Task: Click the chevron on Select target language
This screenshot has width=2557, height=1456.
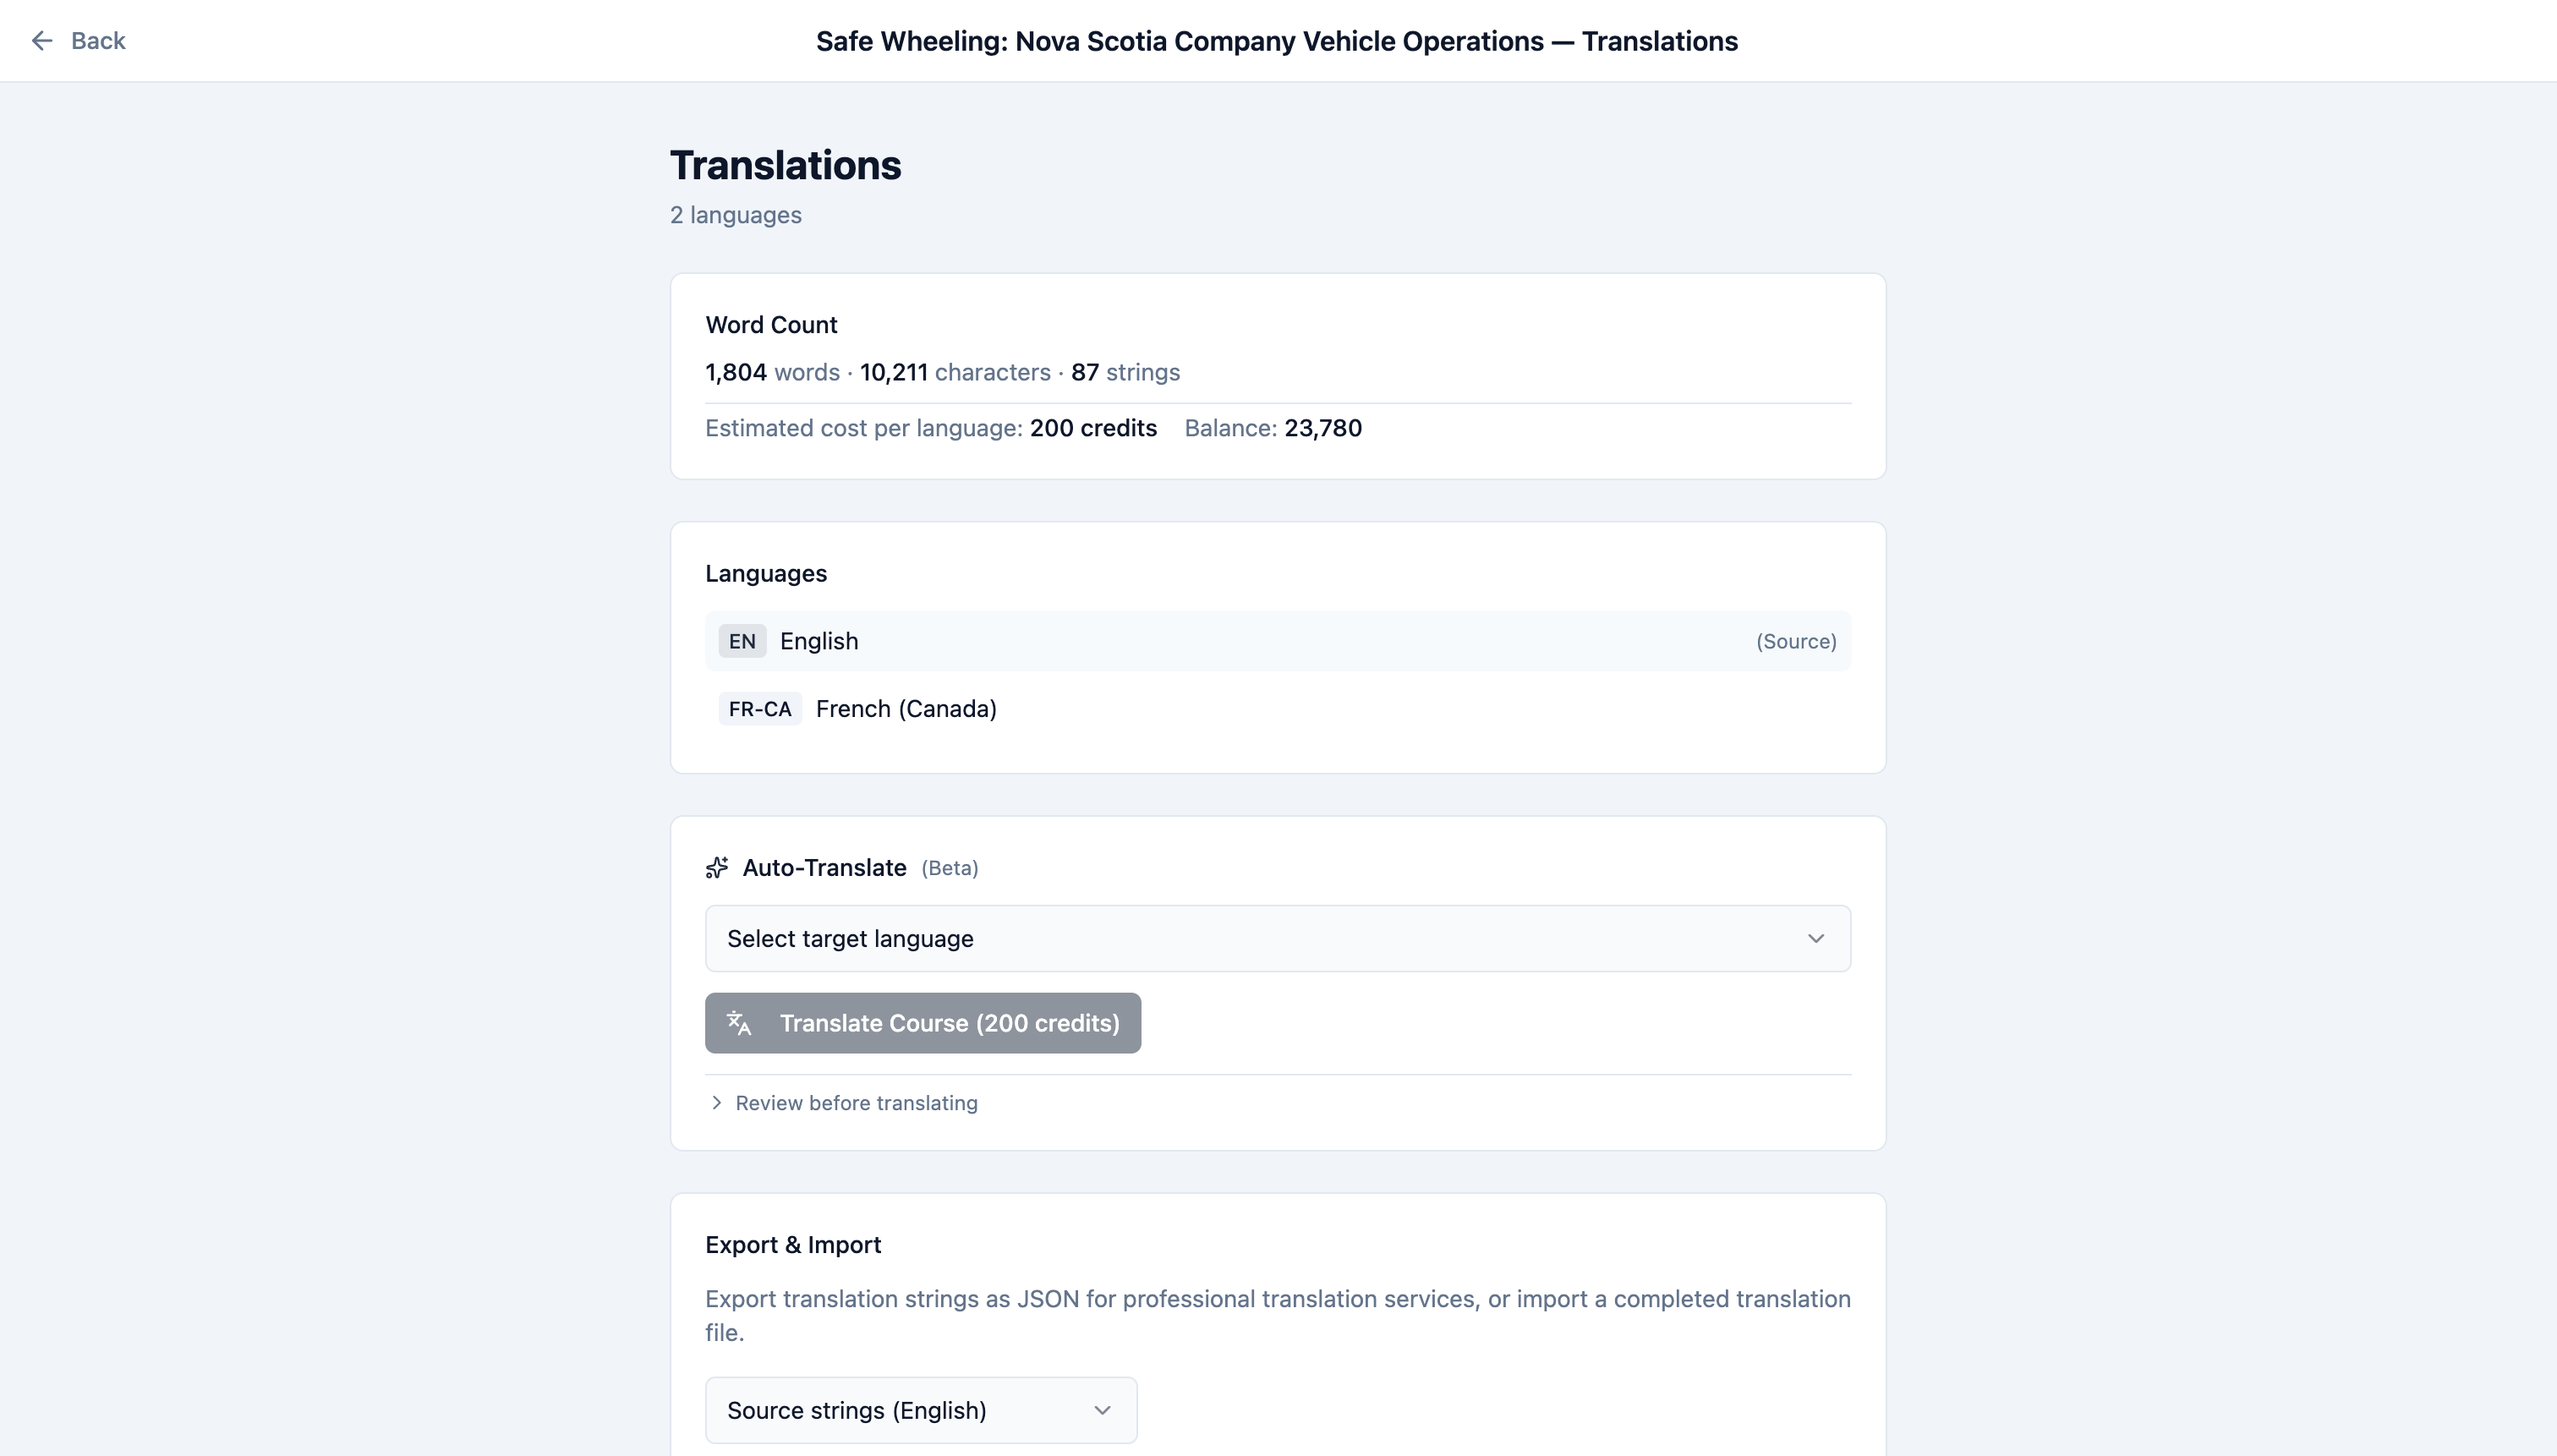Action: pyautogui.click(x=1816, y=938)
